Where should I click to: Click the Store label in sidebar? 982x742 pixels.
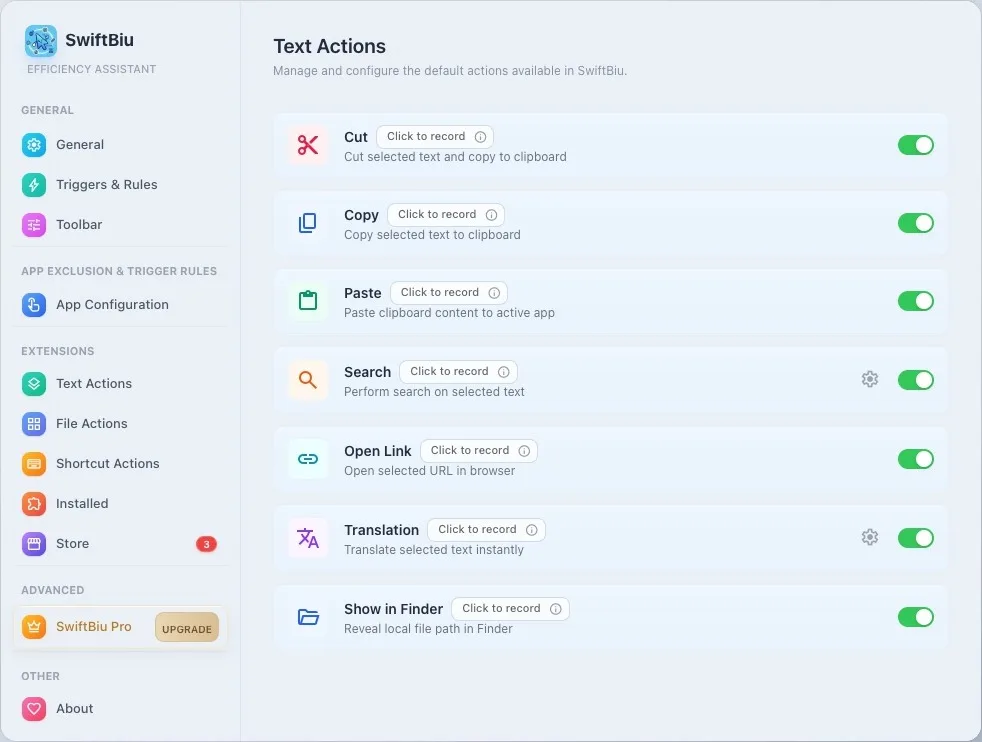[x=73, y=544]
